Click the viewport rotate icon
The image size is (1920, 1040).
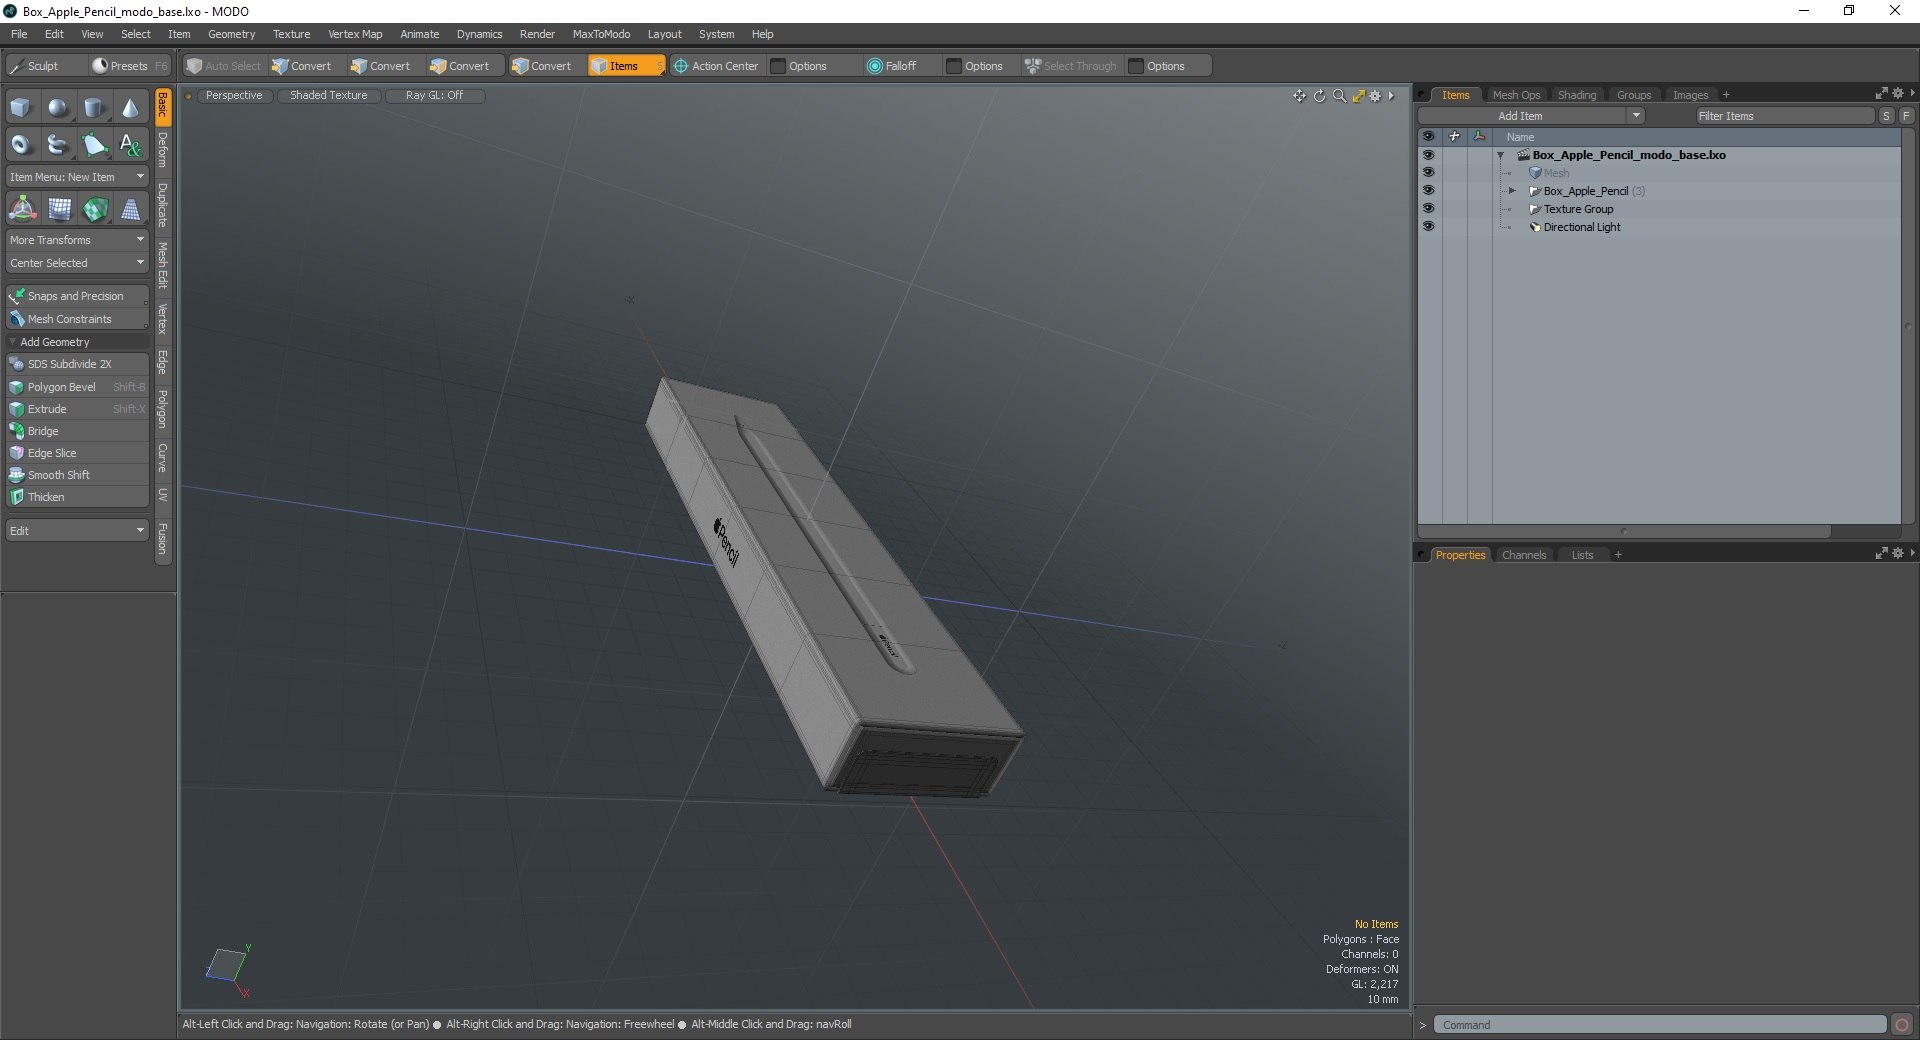[x=1319, y=96]
